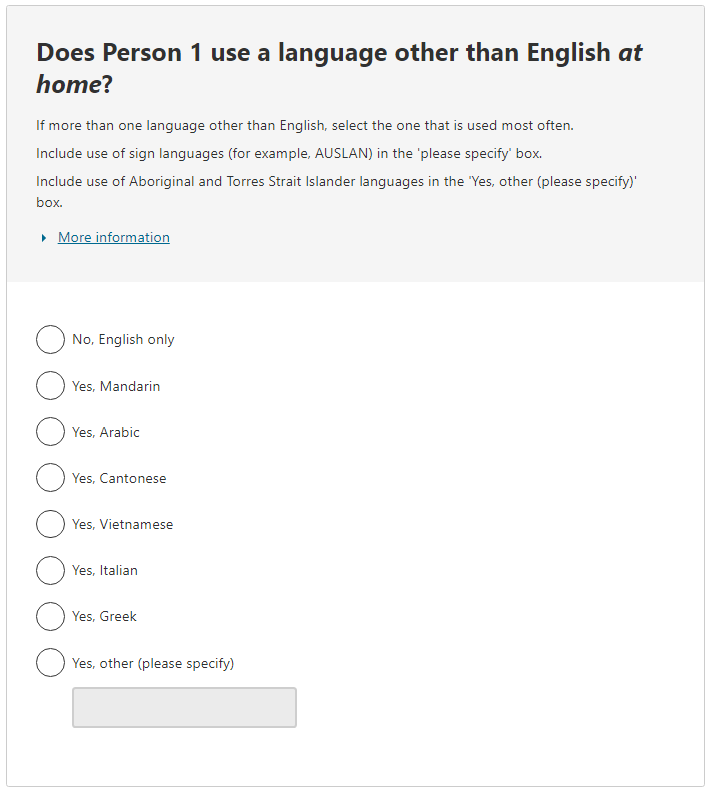Expand the triangle arrow beside More information
Screen dimensions: 710x794
pos(44,238)
